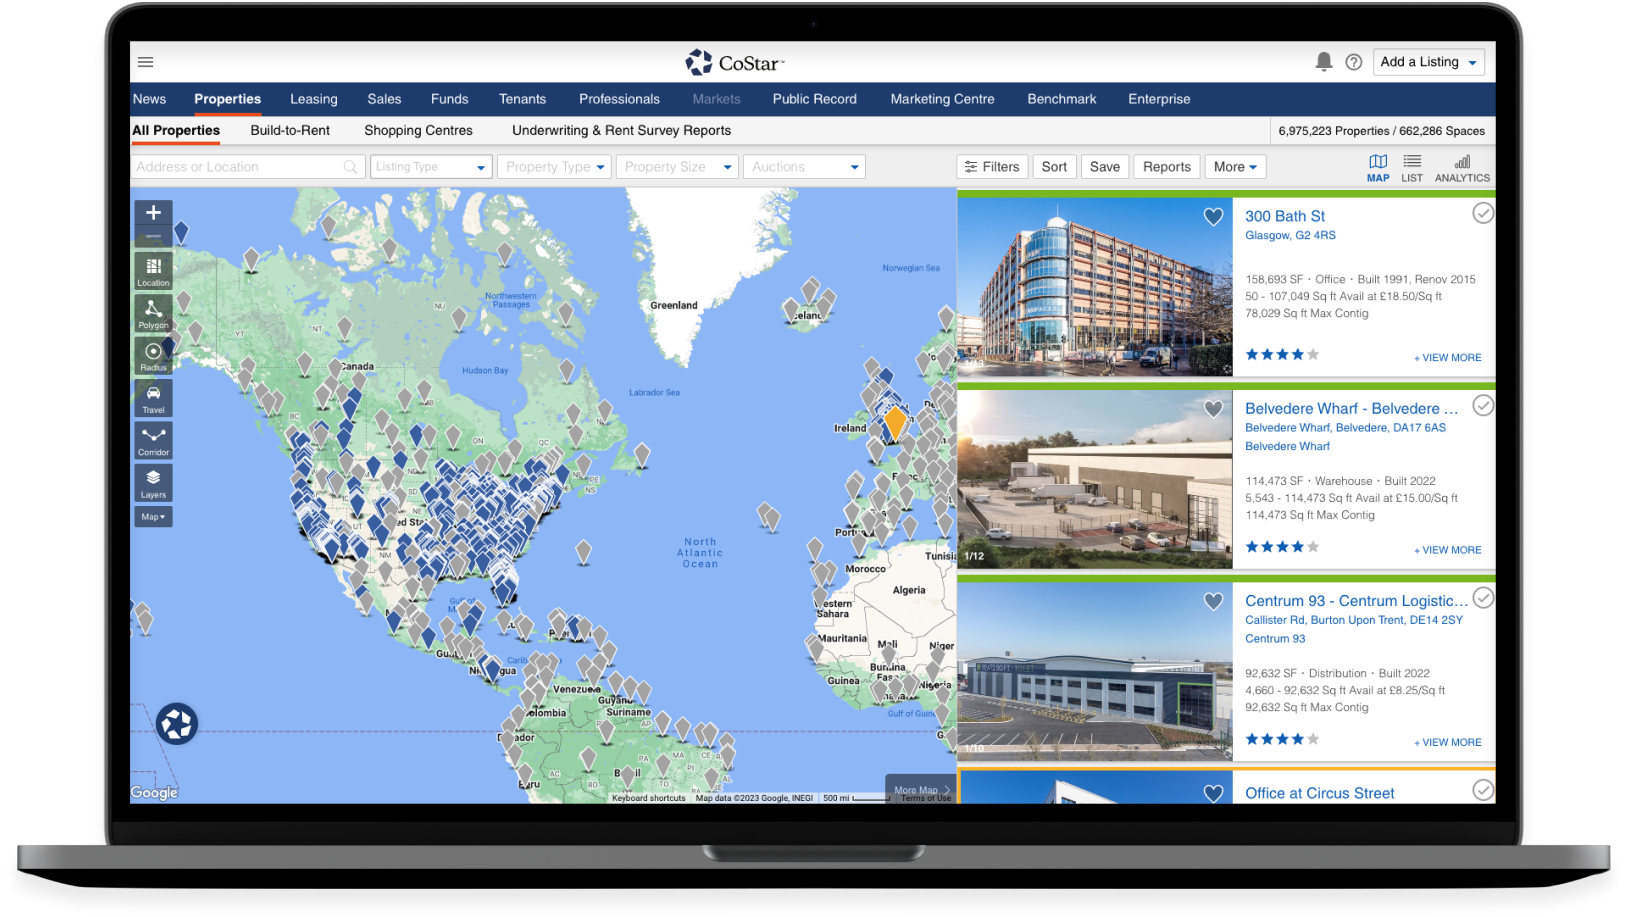
Task: Select the Radius search tool
Action: (153, 355)
